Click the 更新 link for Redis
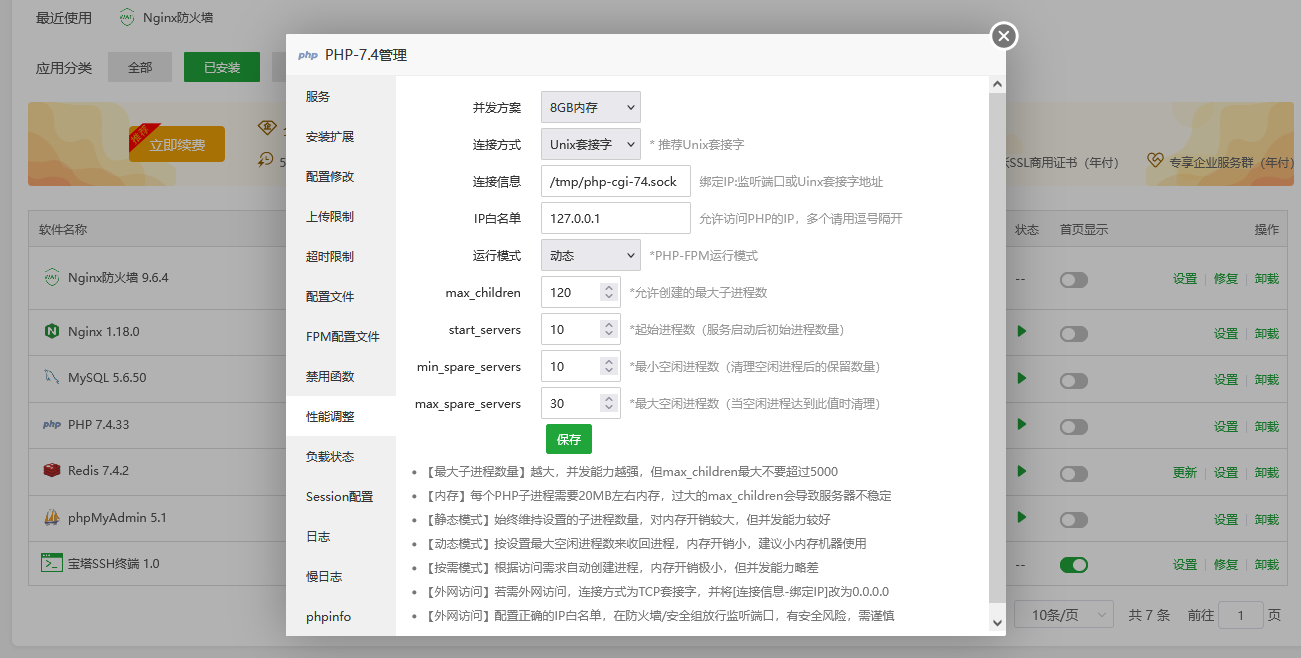The width and height of the screenshot is (1301, 658). pos(1186,473)
